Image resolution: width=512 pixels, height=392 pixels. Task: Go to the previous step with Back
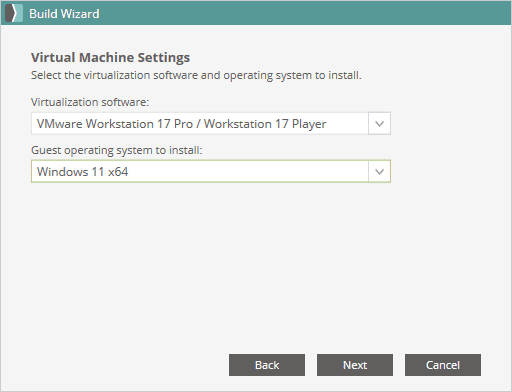click(267, 365)
